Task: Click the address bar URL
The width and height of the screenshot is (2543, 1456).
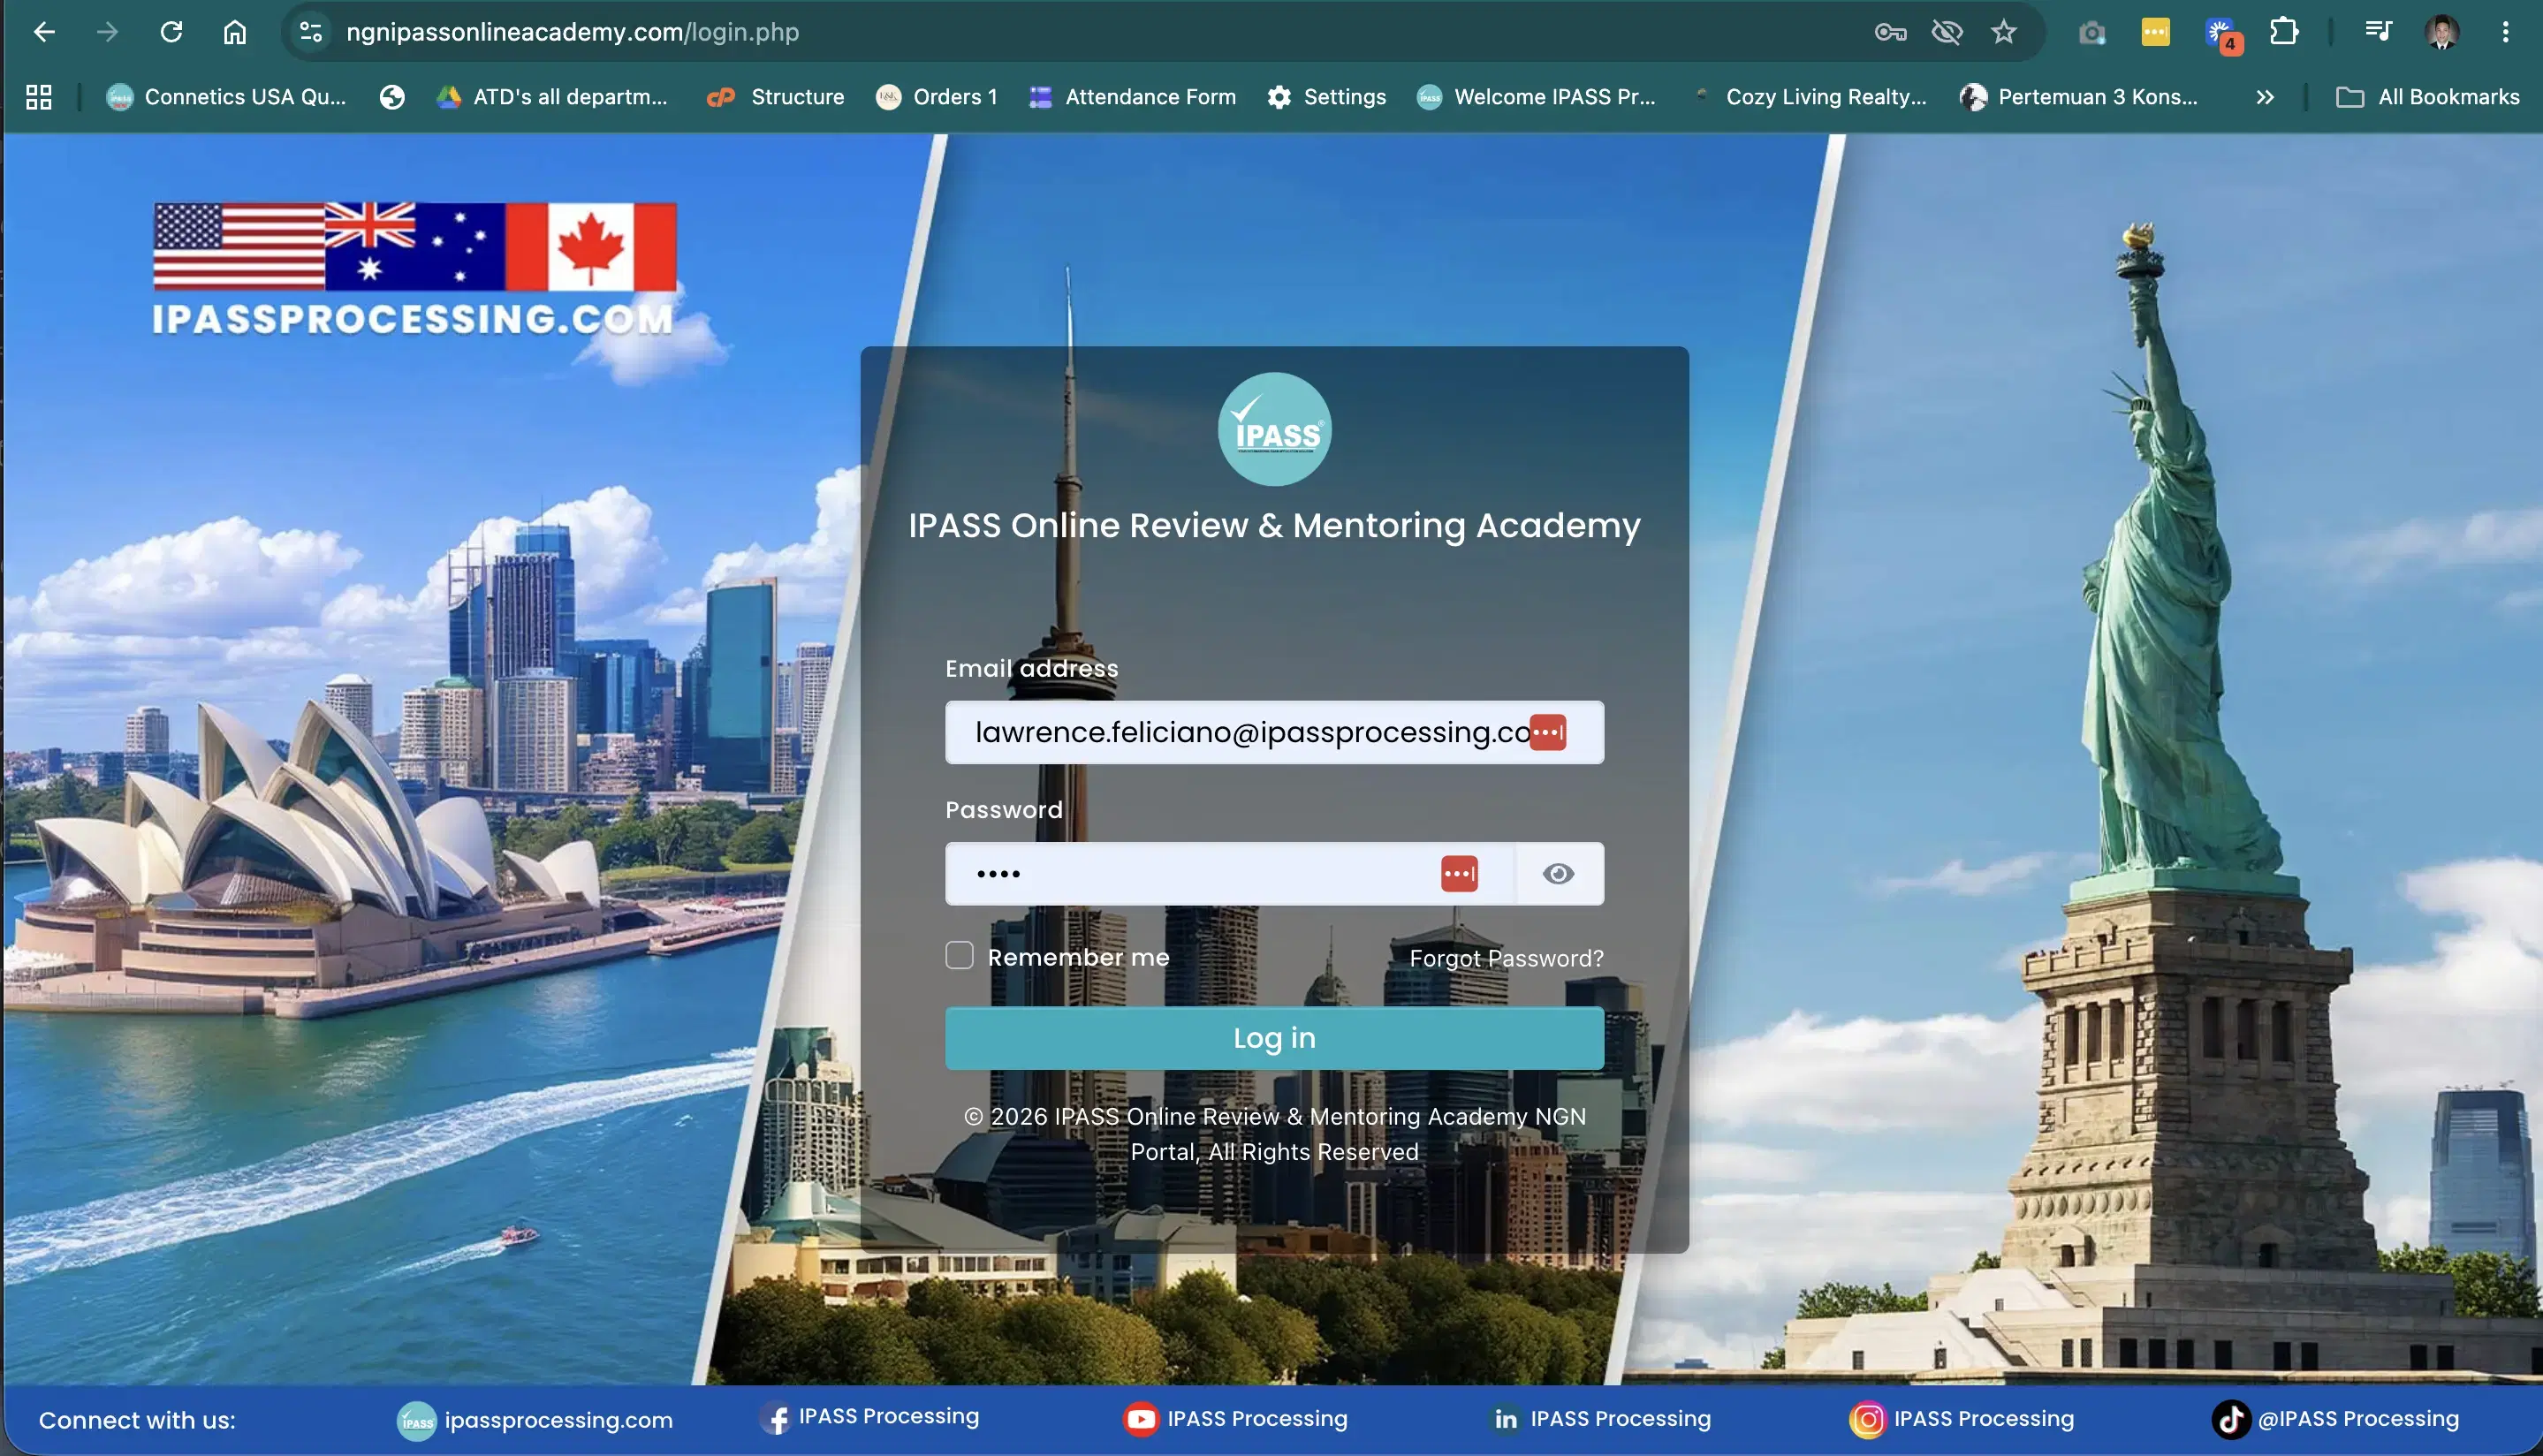Action: click(x=573, y=32)
